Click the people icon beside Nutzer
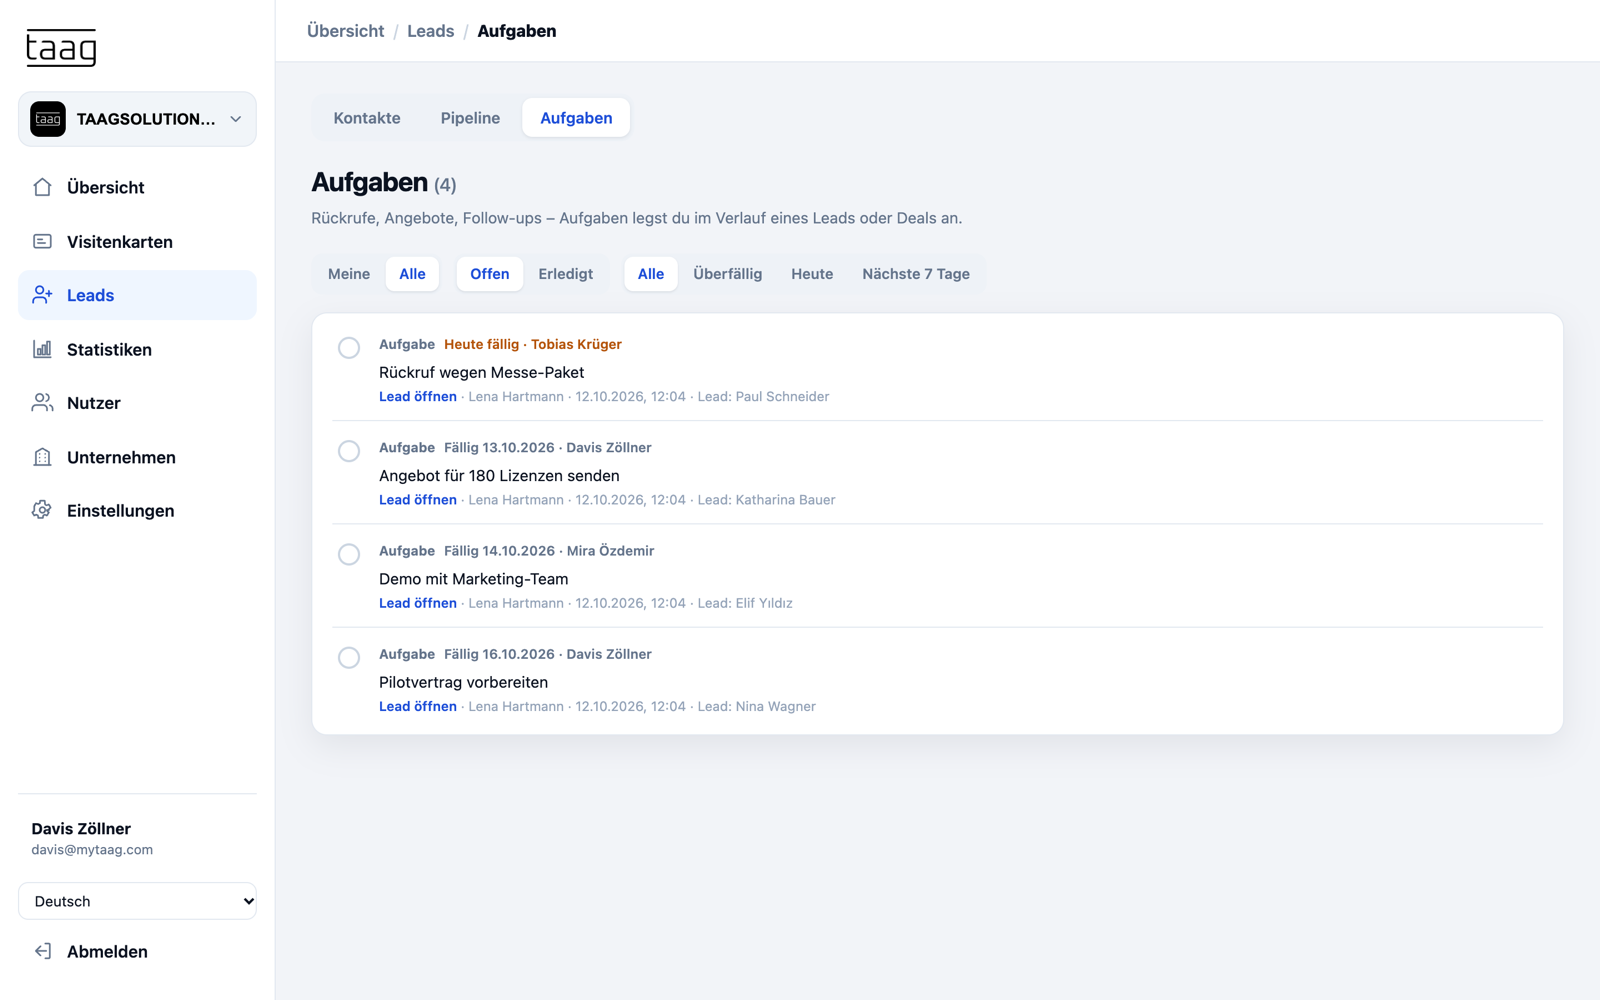Image resolution: width=1600 pixels, height=1000 pixels. (42, 403)
